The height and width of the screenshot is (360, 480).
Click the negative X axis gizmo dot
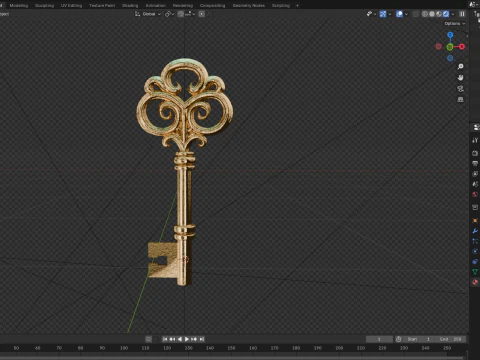439,47
